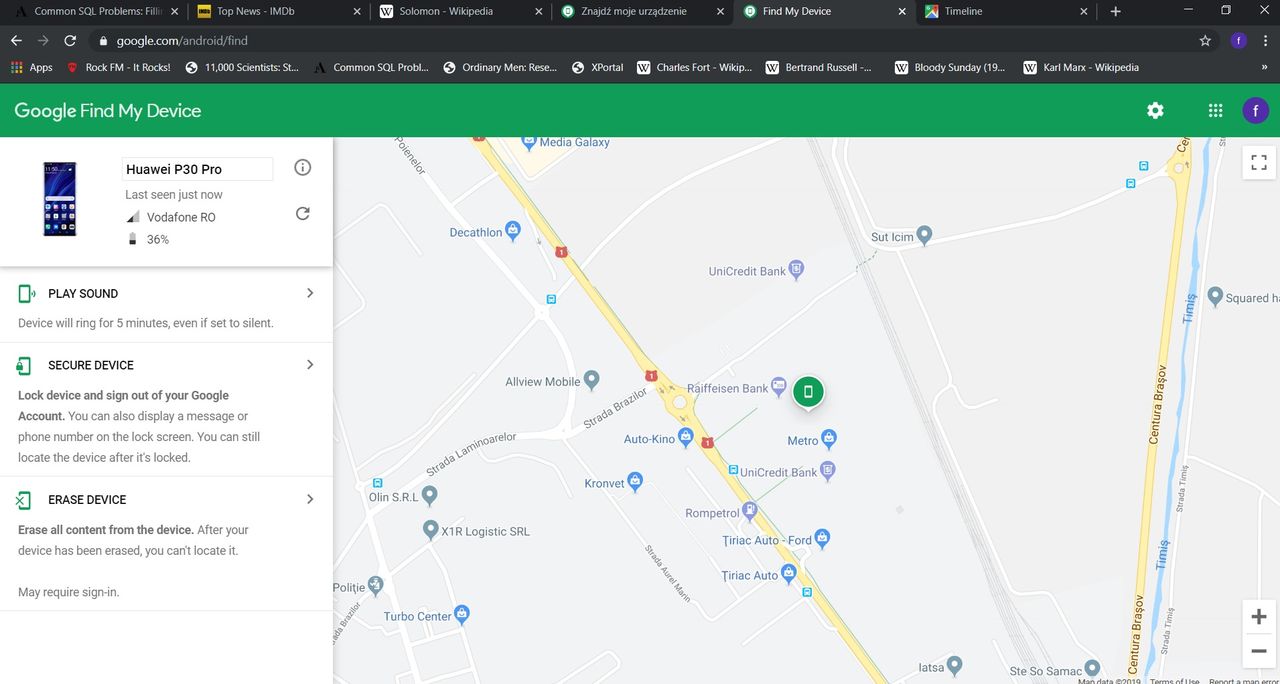The height and width of the screenshot is (684, 1280).
Task: Show device info for Huawei P30 Pro
Action: [303, 168]
